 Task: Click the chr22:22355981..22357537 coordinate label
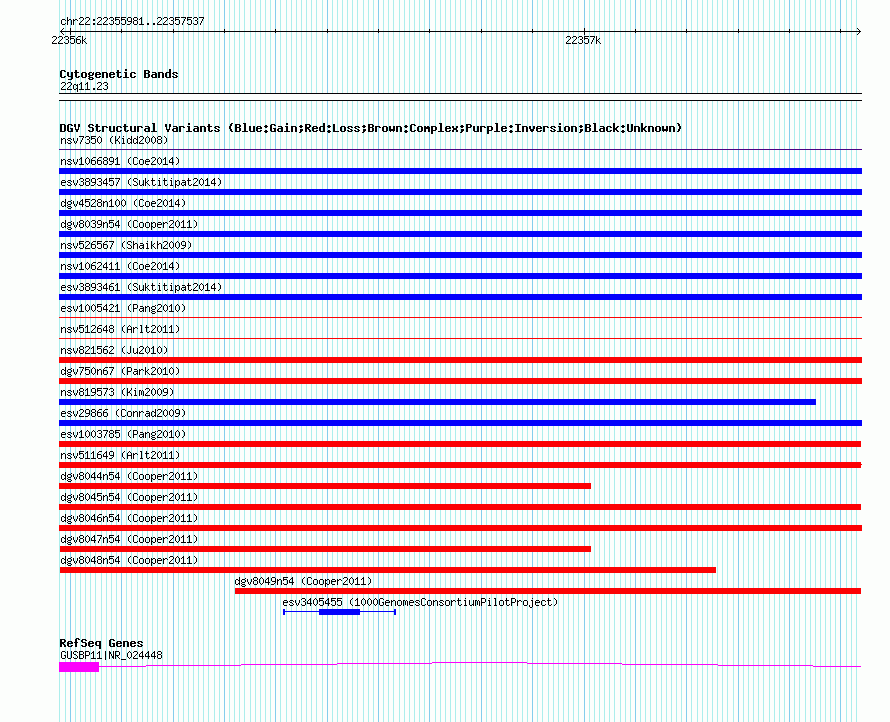point(132,22)
